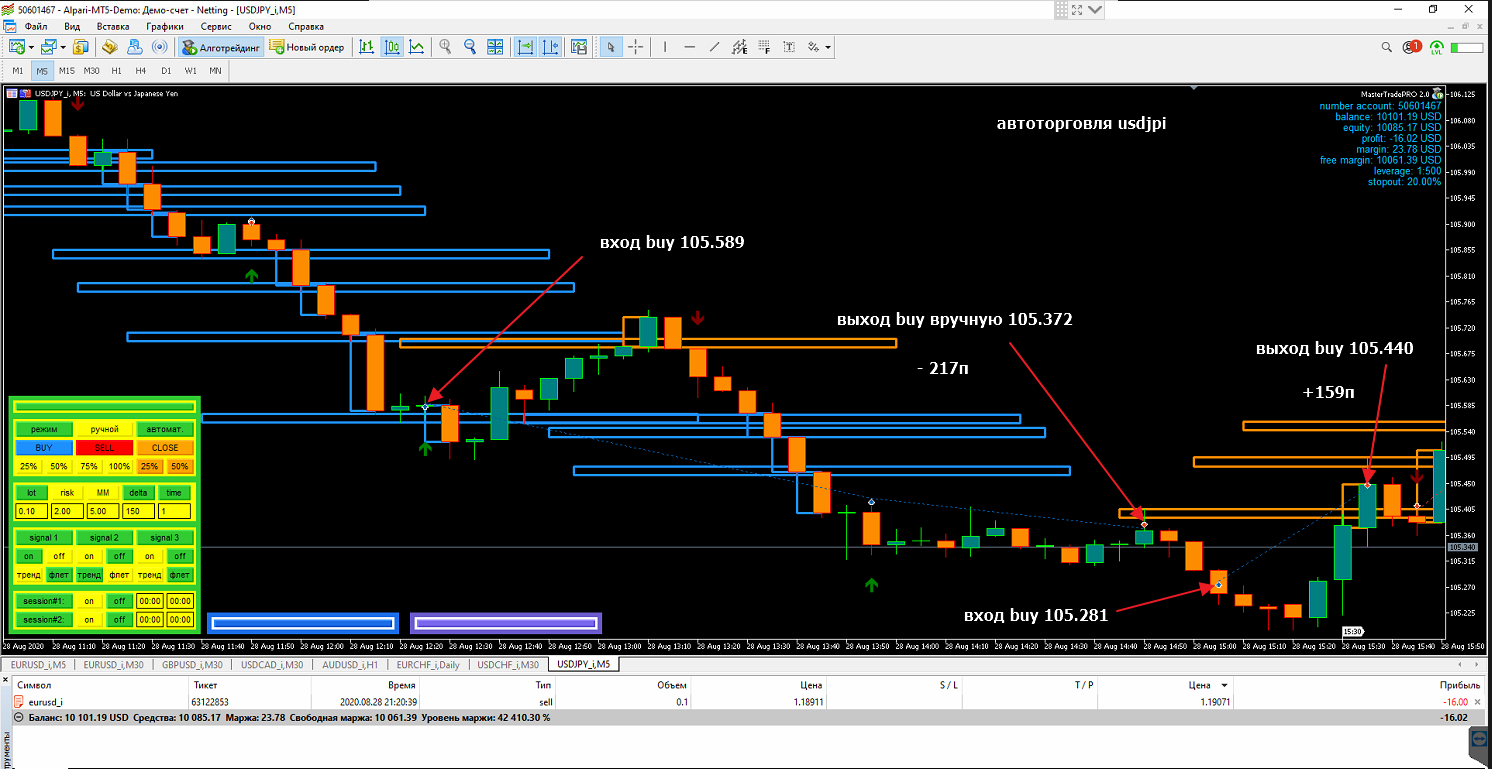Select the crosshair tool

coord(637,47)
